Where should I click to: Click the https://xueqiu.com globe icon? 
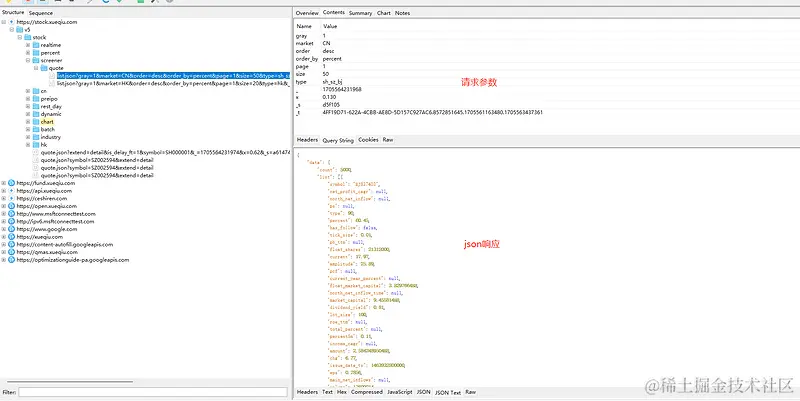pyautogui.click(x=12, y=237)
